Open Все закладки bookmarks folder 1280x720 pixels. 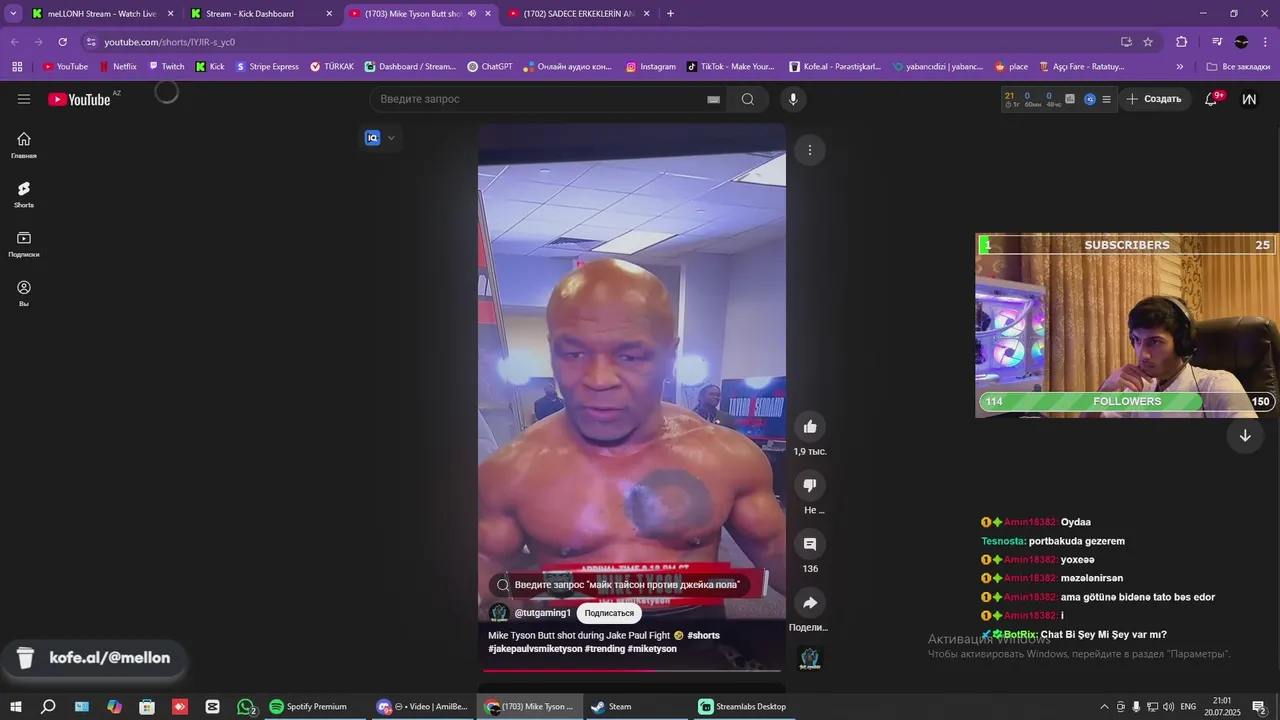pyautogui.click(x=1238, y=67)
